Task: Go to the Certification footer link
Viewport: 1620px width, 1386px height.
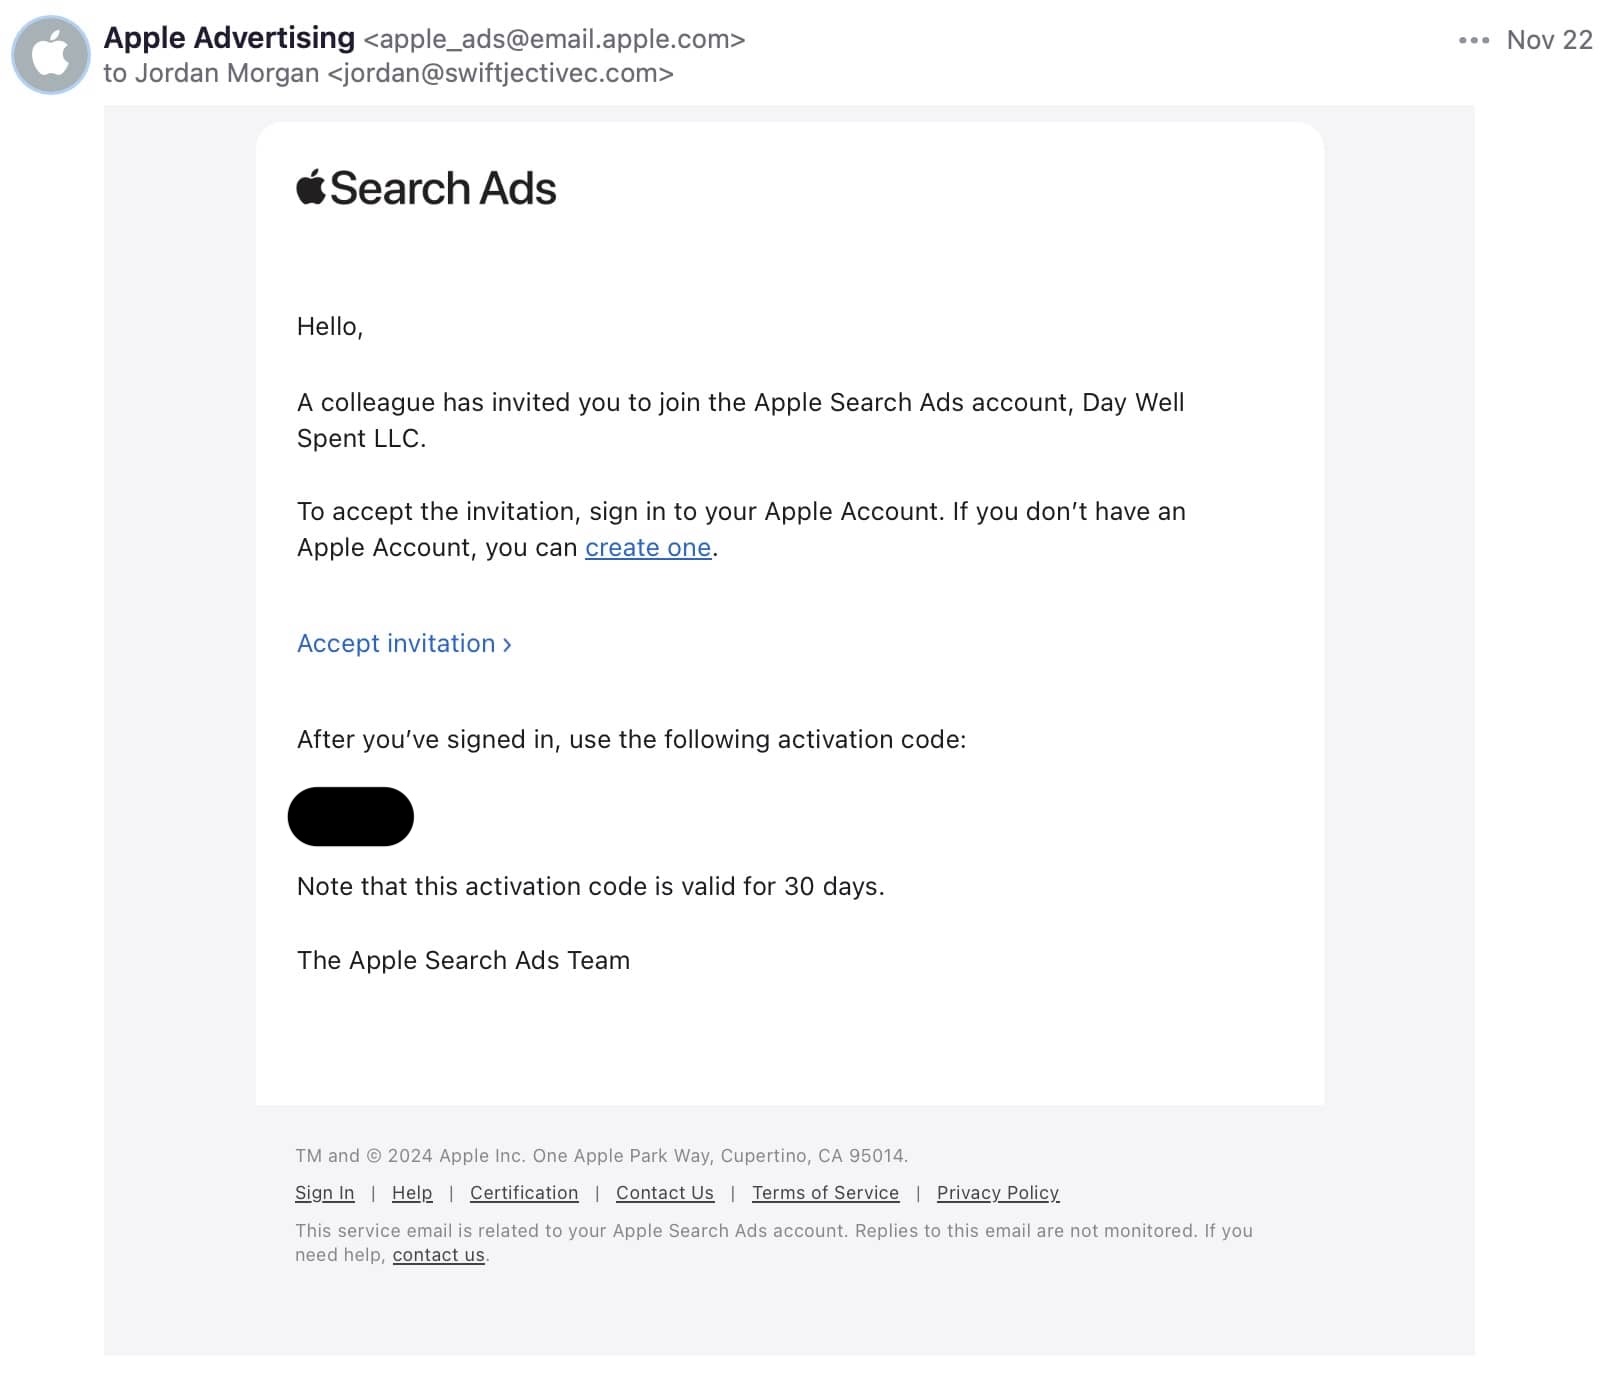Action: point(524,1193)
